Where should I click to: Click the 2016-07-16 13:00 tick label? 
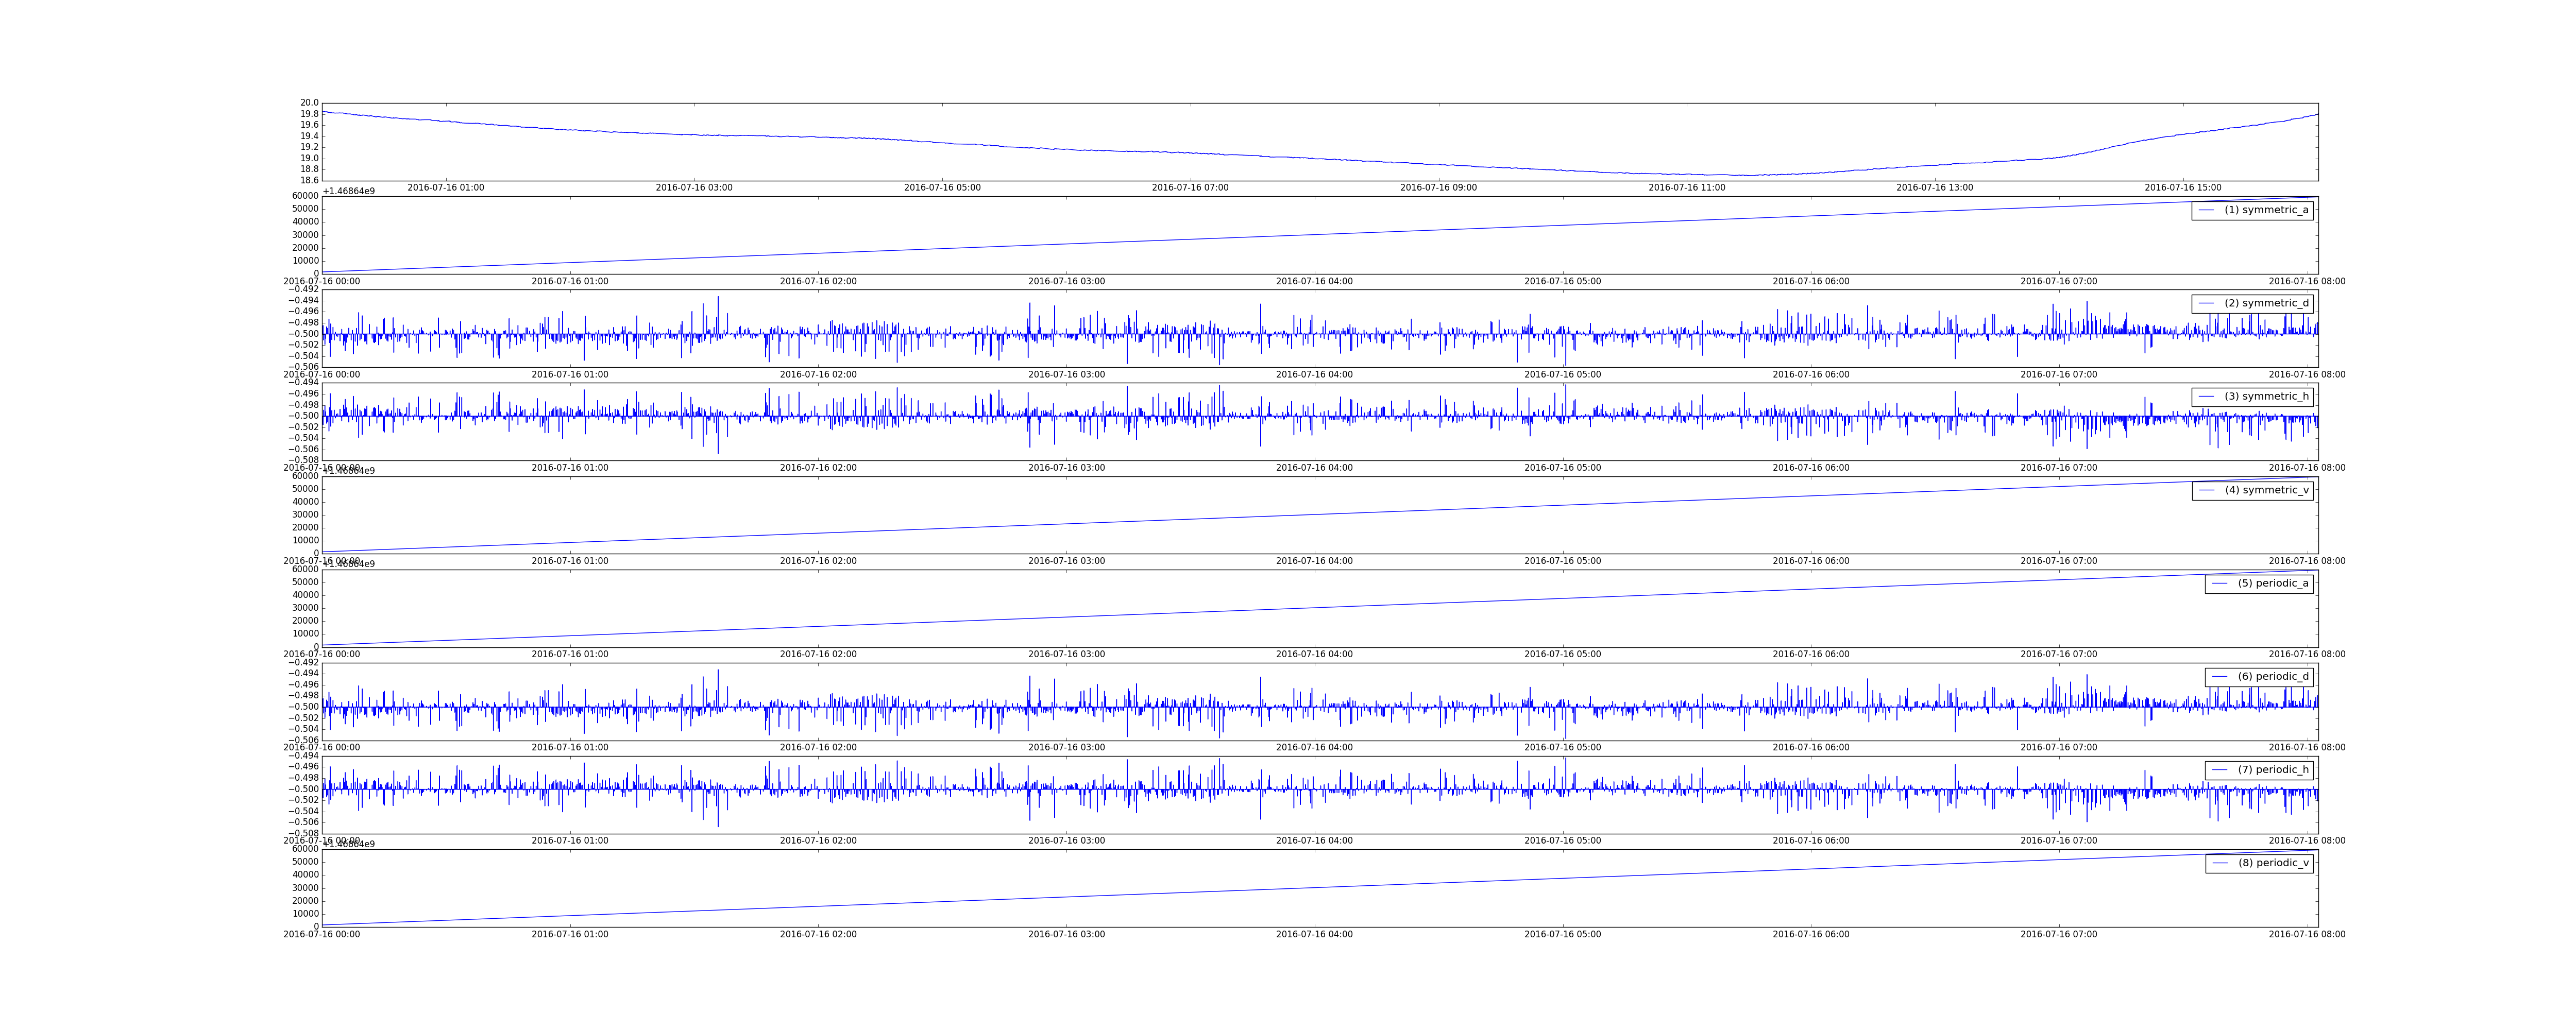[1934, 188]
